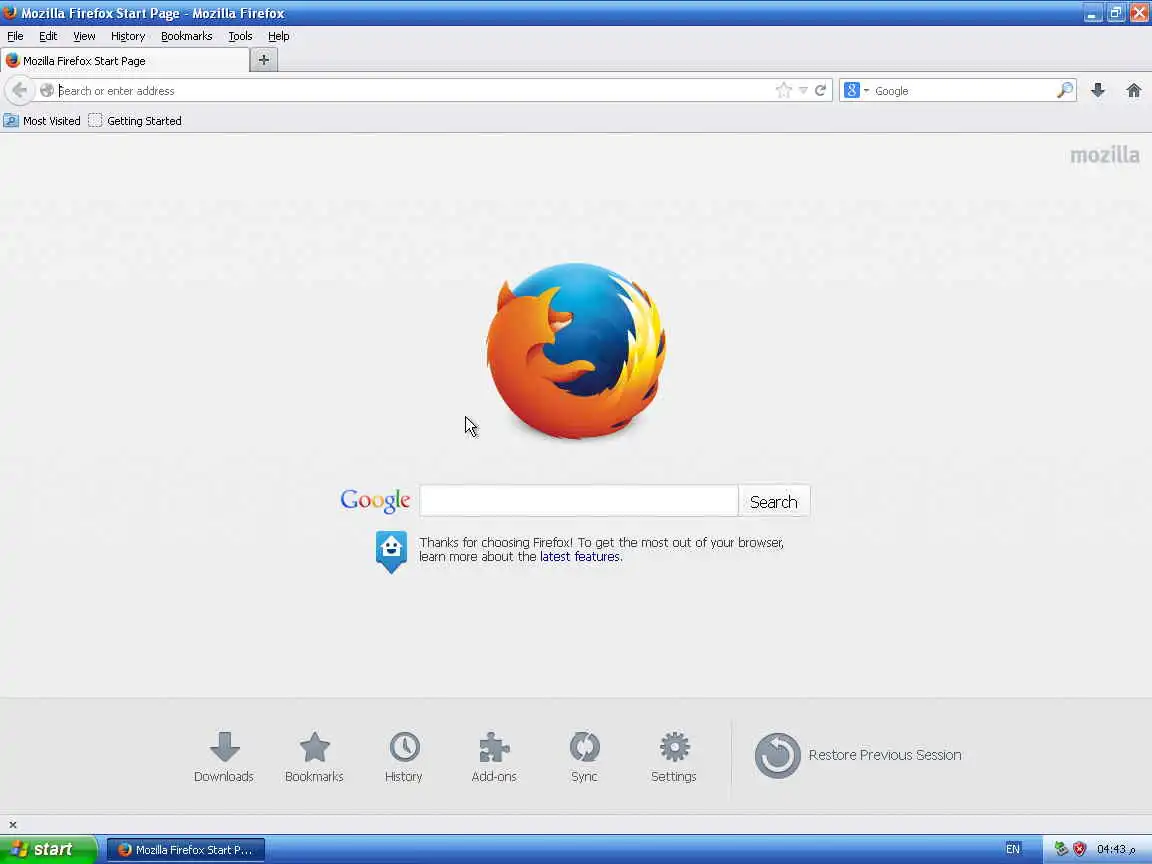Open the History clock shortcut
Image resolution: width=1152 pixels, height=864 pixels.
403,757
